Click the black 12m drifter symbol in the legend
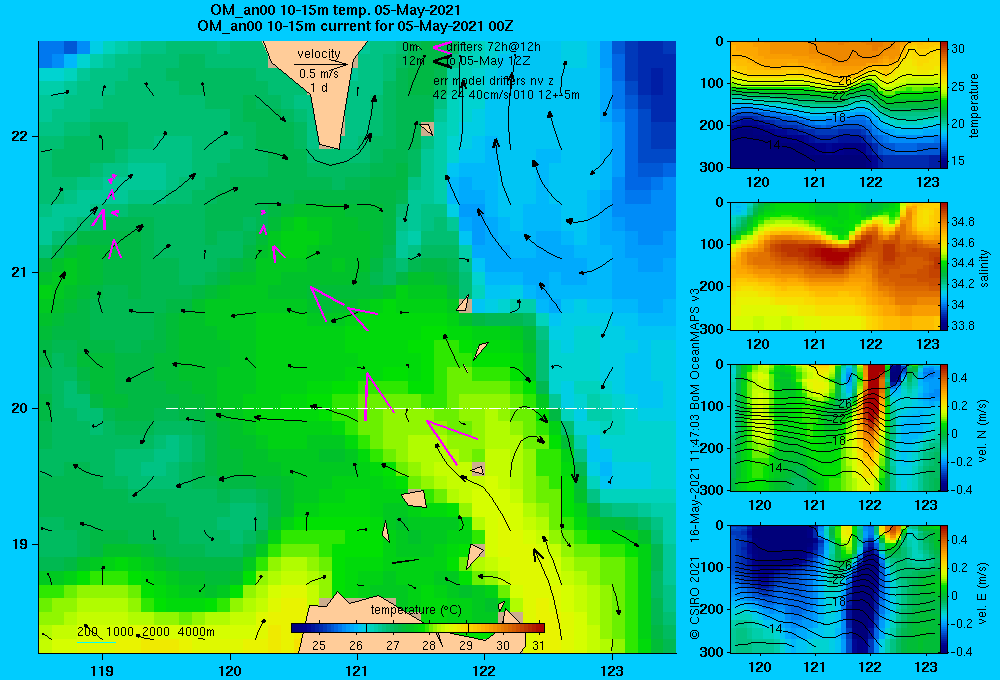Screen dimensions: 1000x680 pos(441,61)
